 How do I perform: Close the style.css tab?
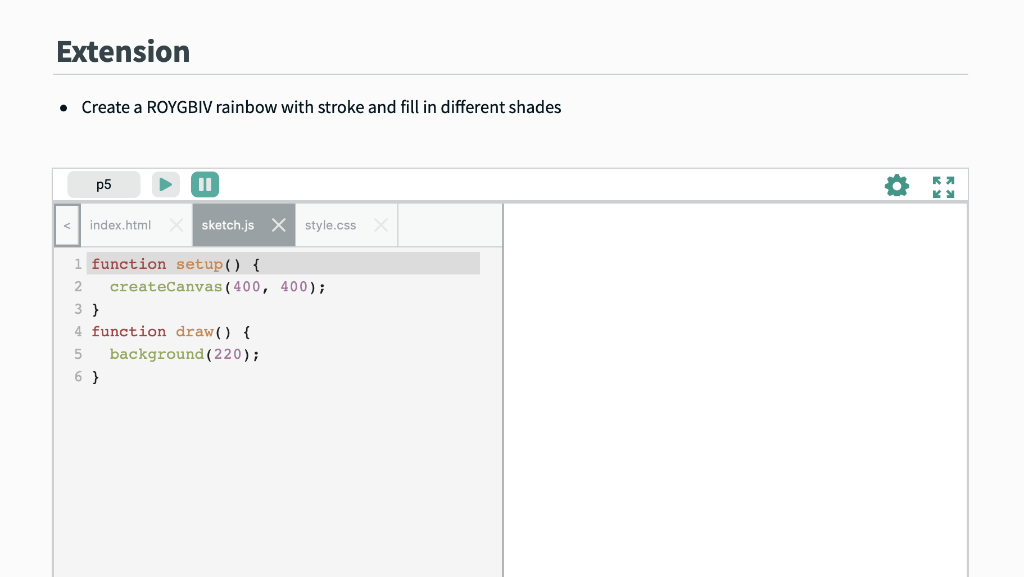380,225
